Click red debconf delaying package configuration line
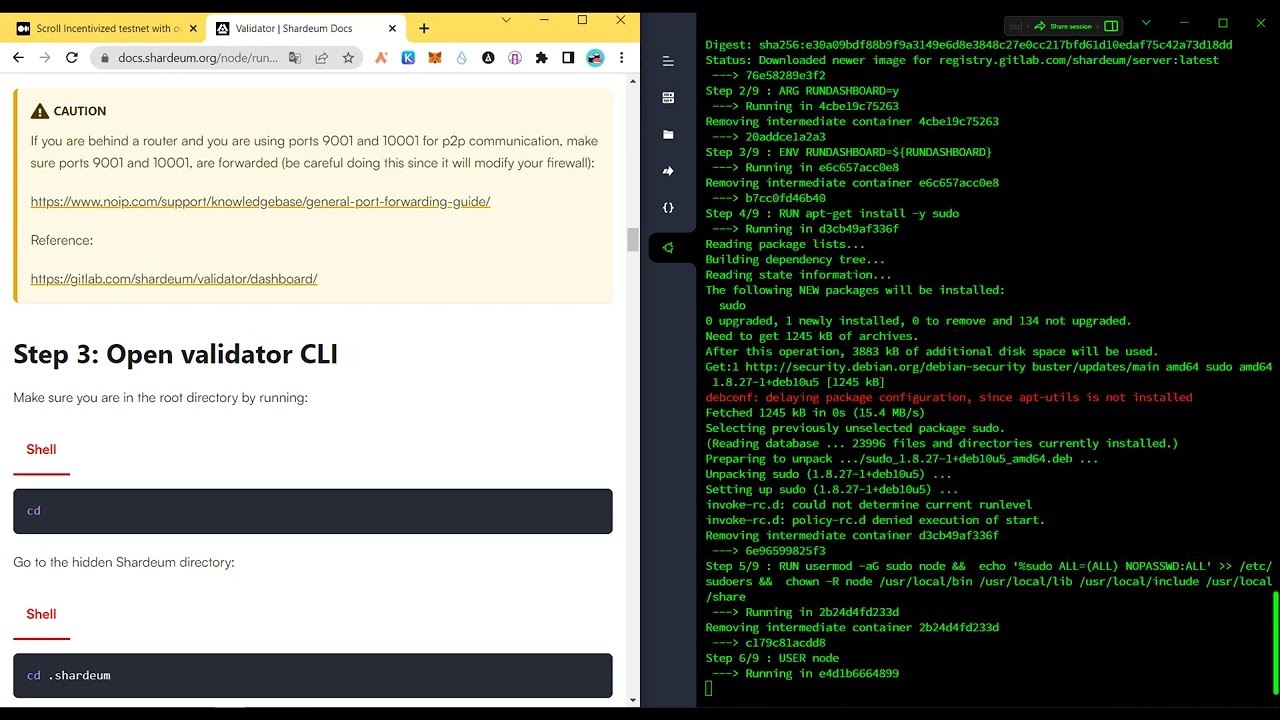Screen dimensions: 1280x720 [x=949, y=397]
